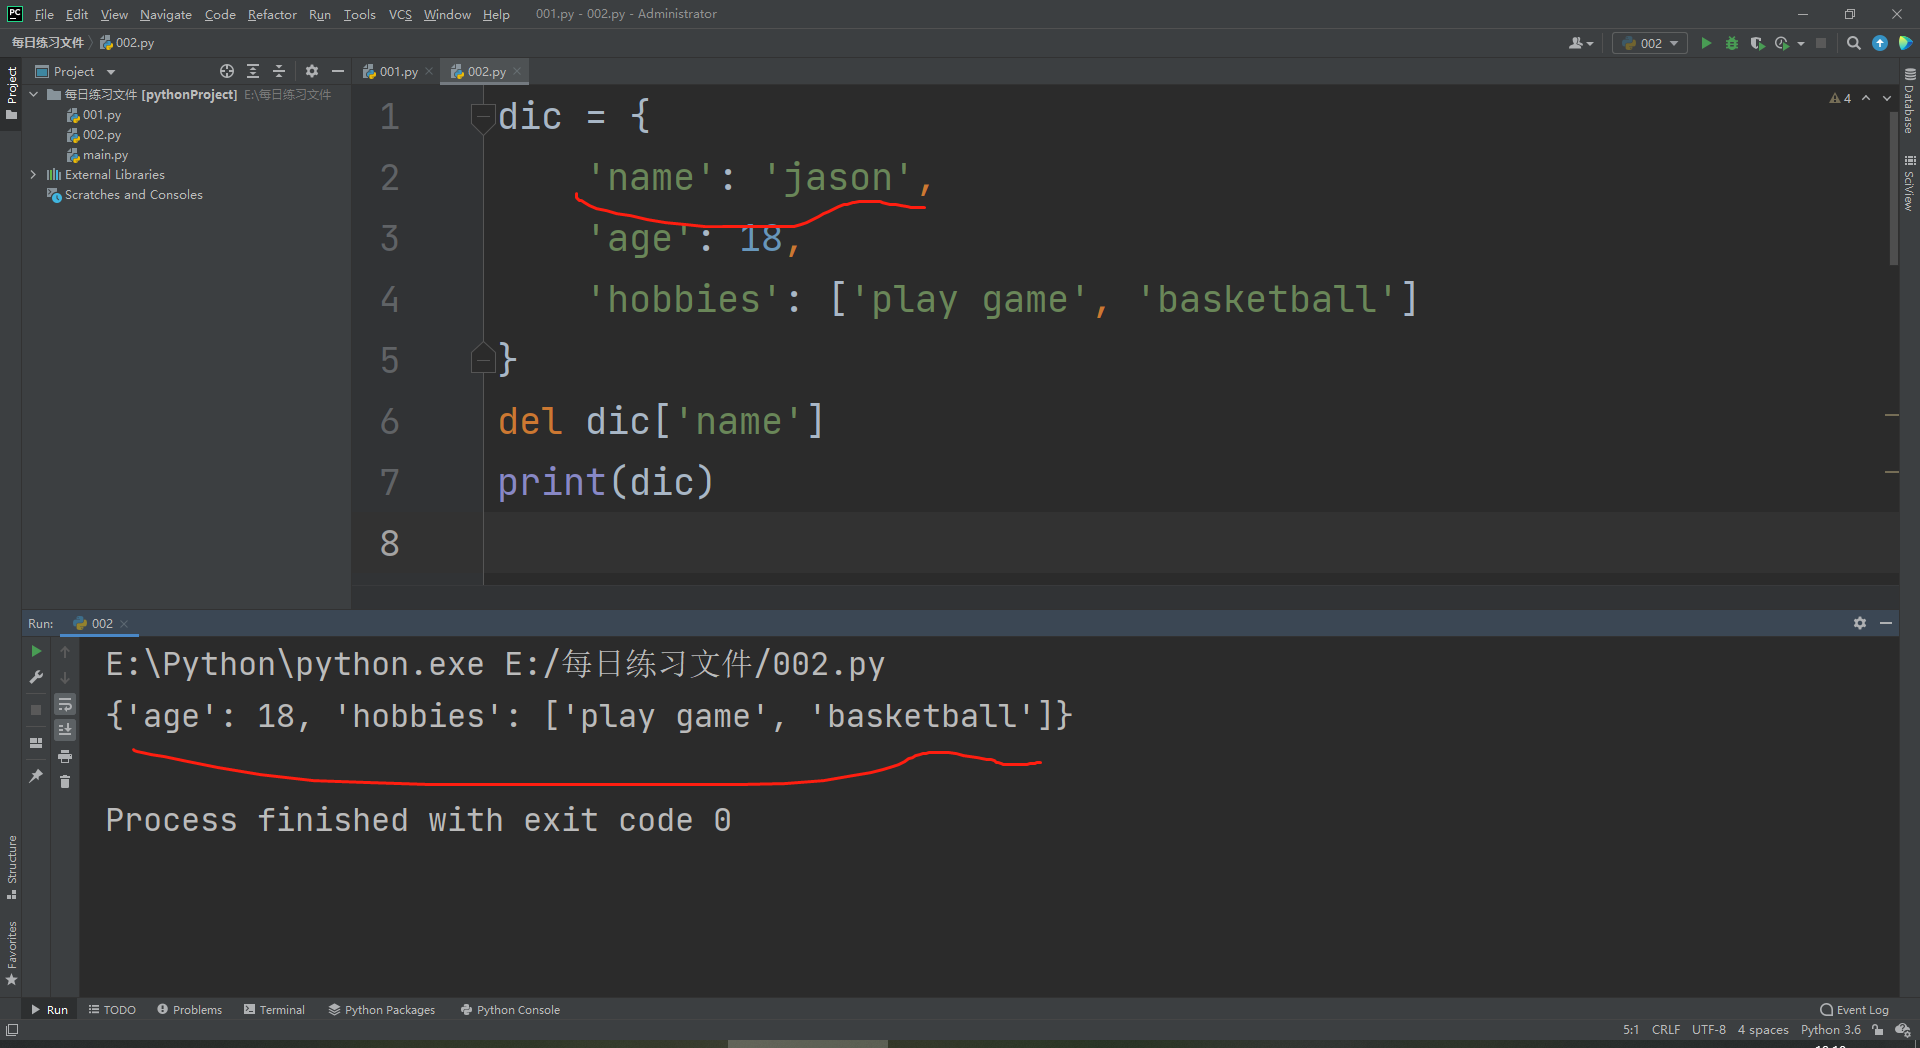Open the Event Log
Screen dimensions: 1920x1048
coord(1854,1010)
